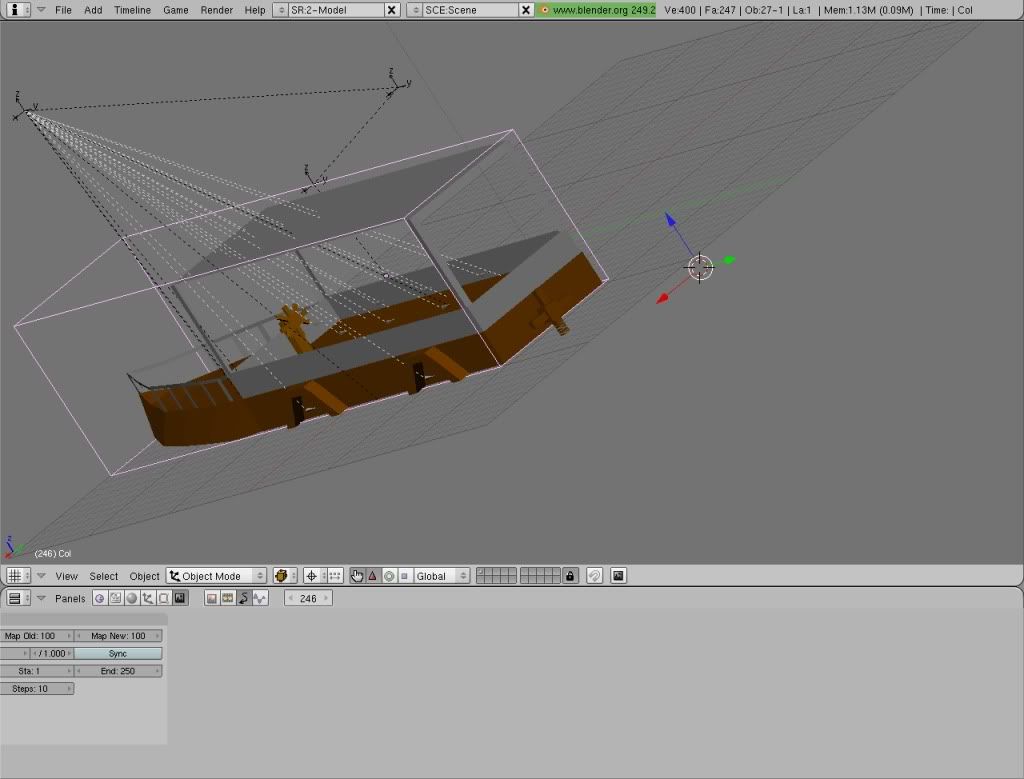Open the Select menu in 3D header

104,576
